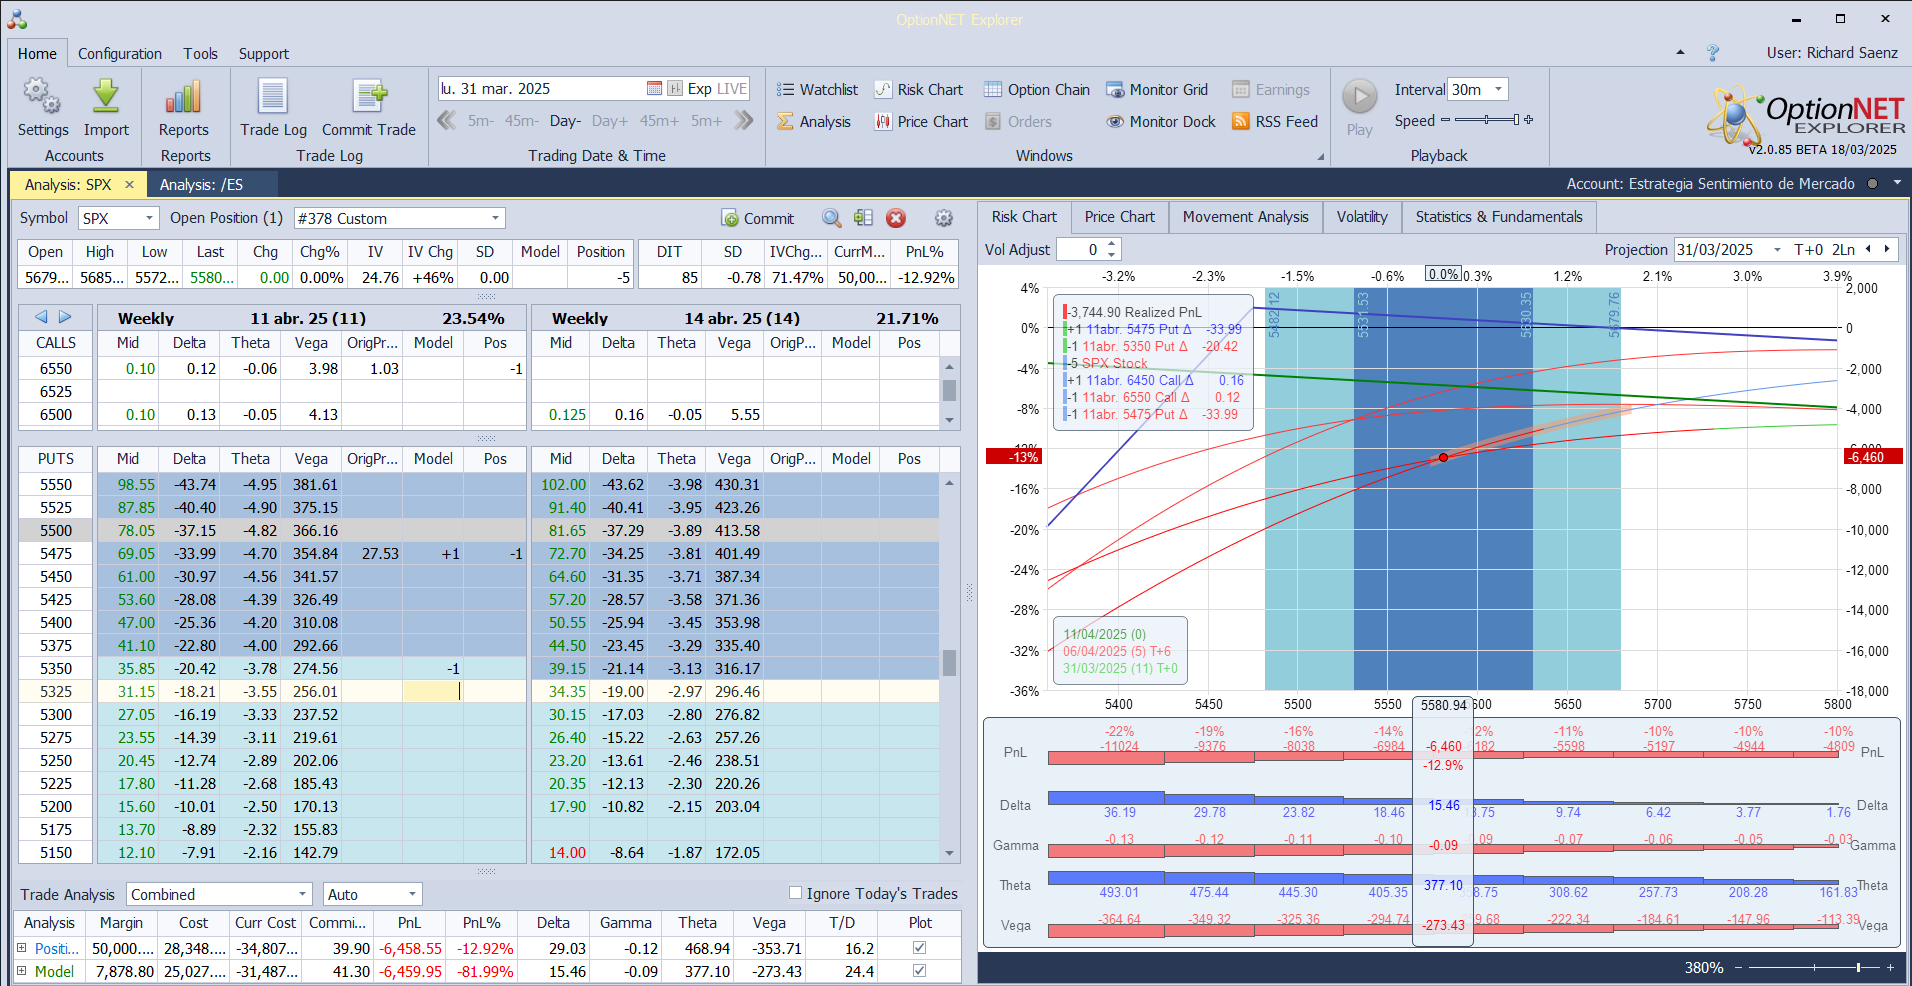Open the Interval 30m dropdown
The image size is (1912, 986).
[1498, 89]
